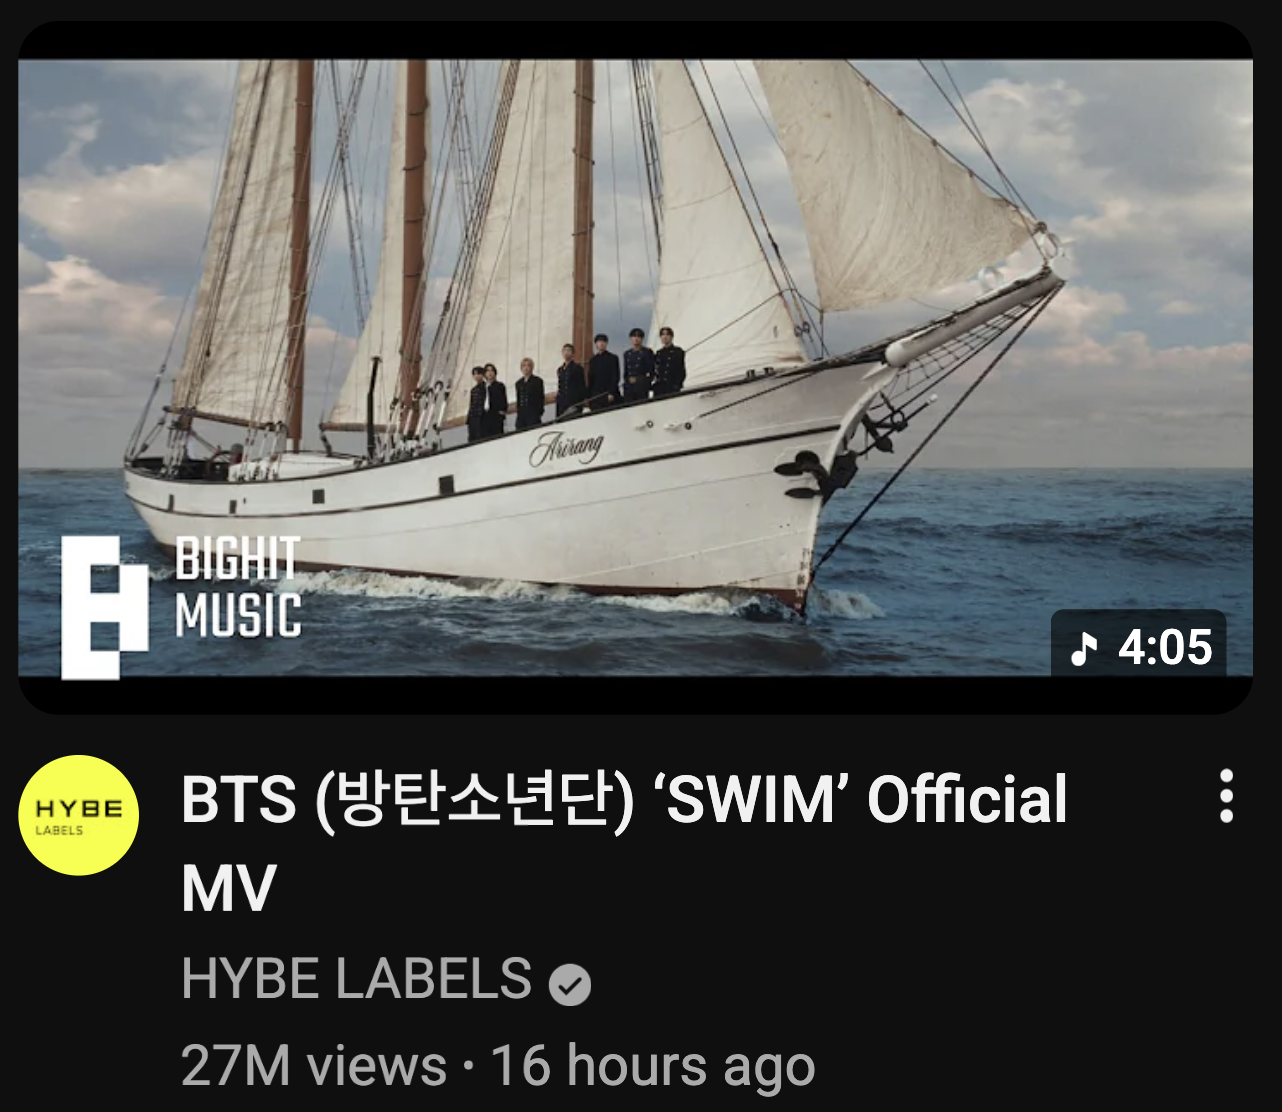Open the three-dot more options menu
This screenshot has height=1112, width=1282.
[1226, 796]
